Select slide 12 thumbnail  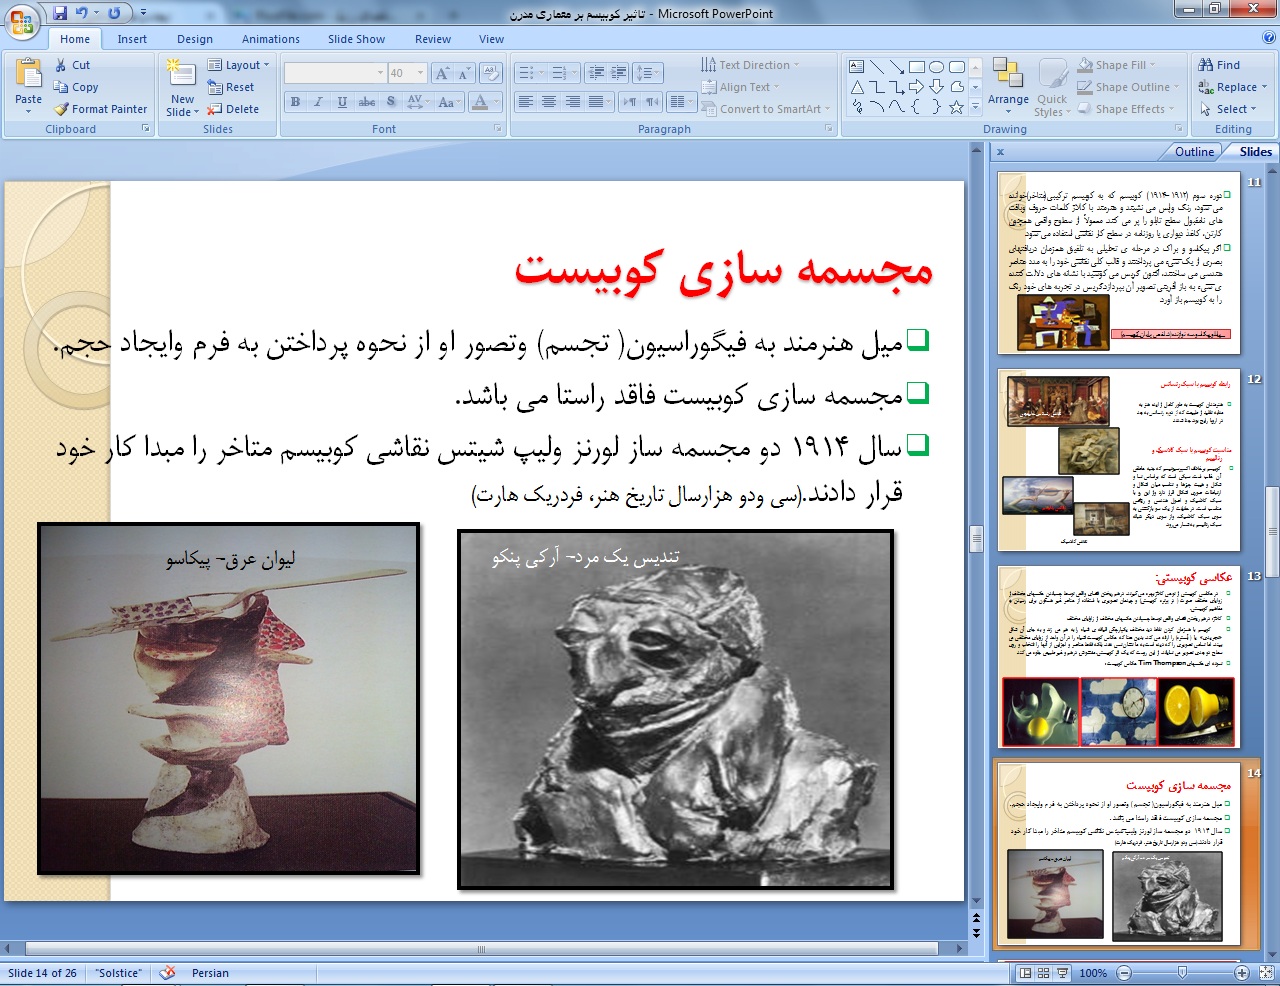[1119, 461]
